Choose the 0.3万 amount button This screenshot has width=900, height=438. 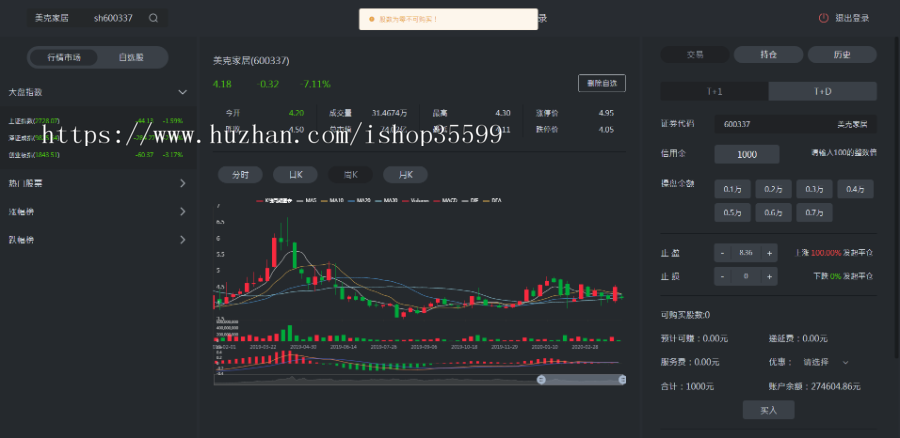click(814, 189)
